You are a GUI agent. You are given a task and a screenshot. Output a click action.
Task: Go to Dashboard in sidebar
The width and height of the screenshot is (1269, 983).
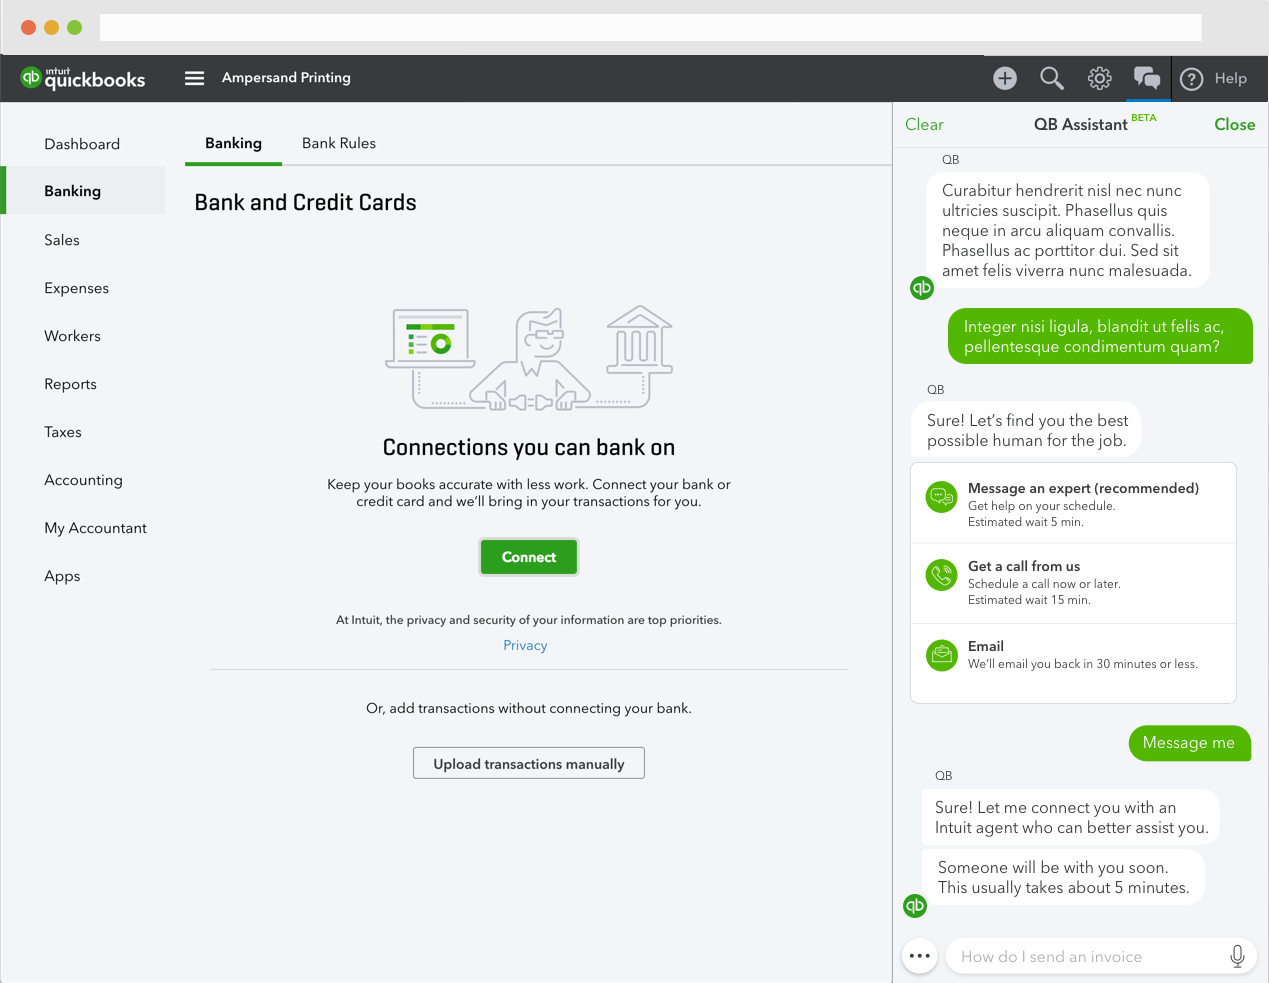[82, 144]
